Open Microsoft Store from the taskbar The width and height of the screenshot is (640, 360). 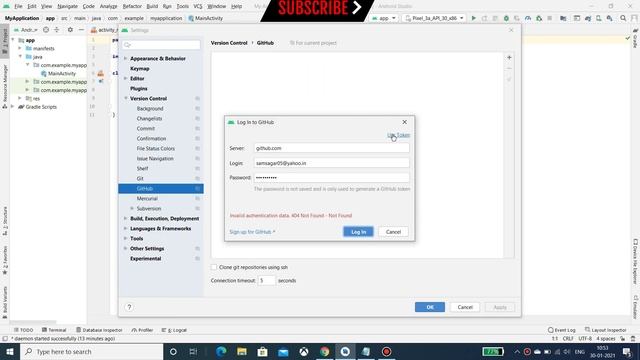(x=262, y=351)
